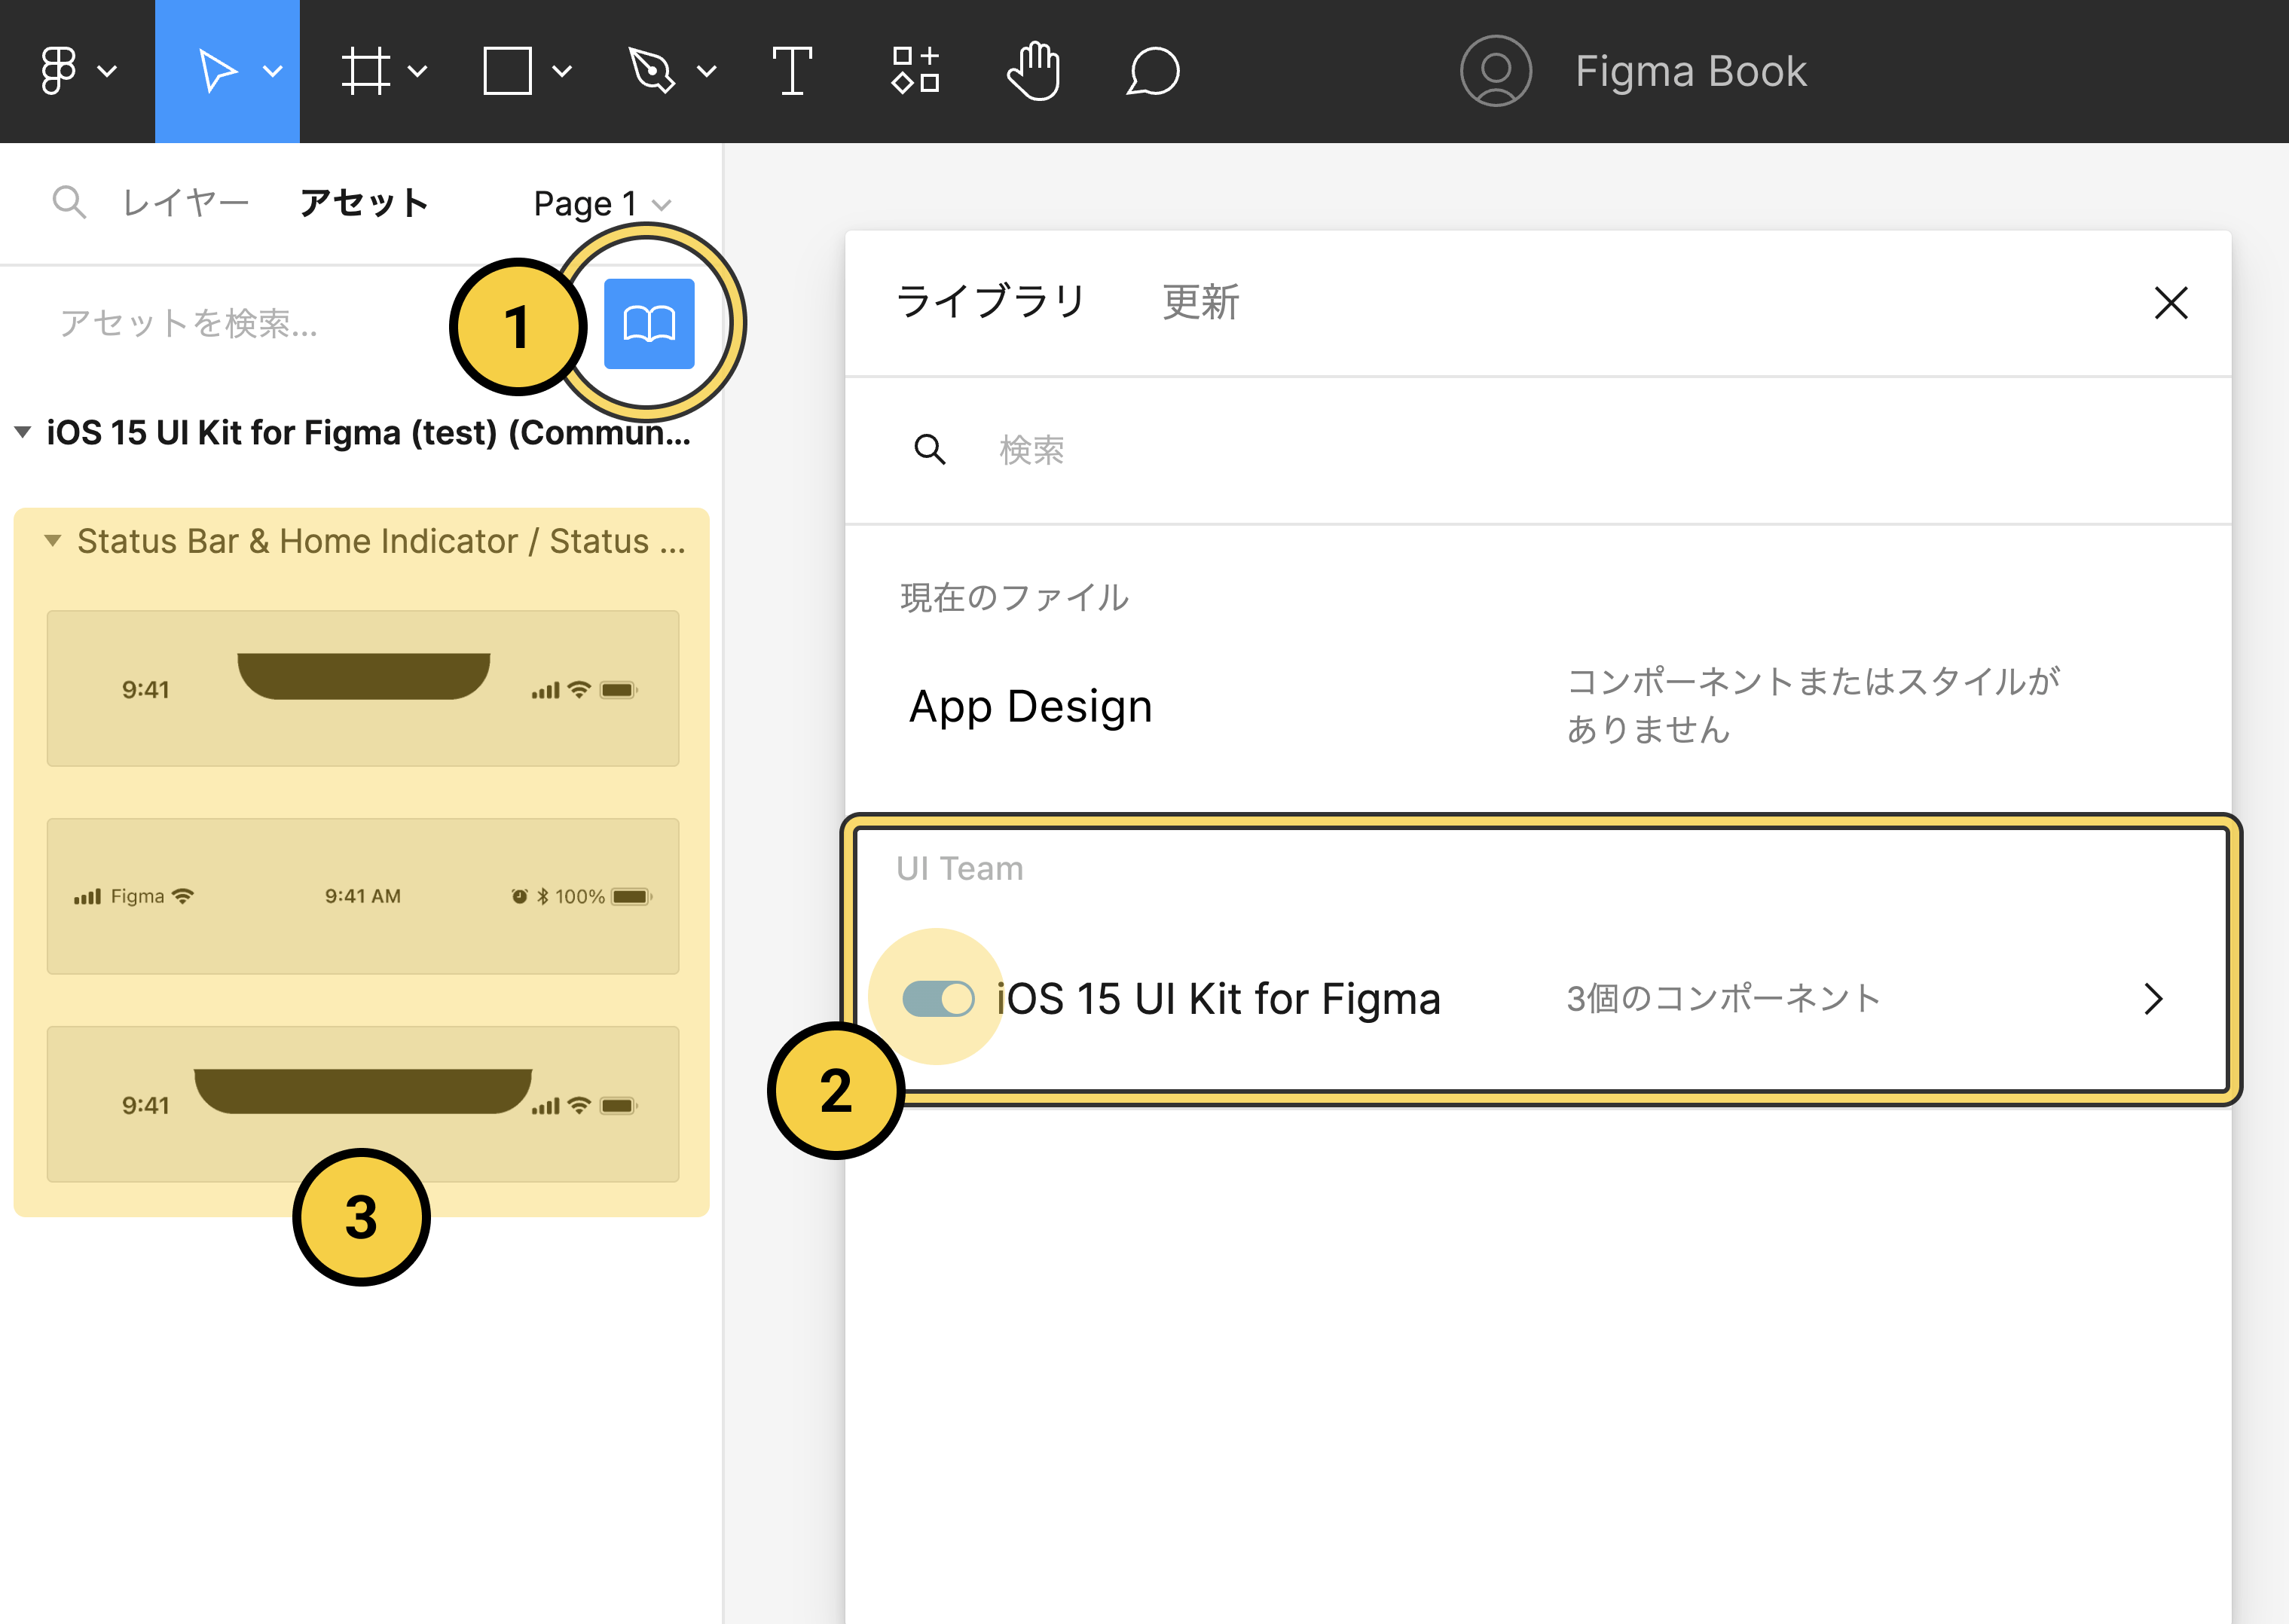
Task: Select the Hand tool
Action: [x=1034, y=71]
